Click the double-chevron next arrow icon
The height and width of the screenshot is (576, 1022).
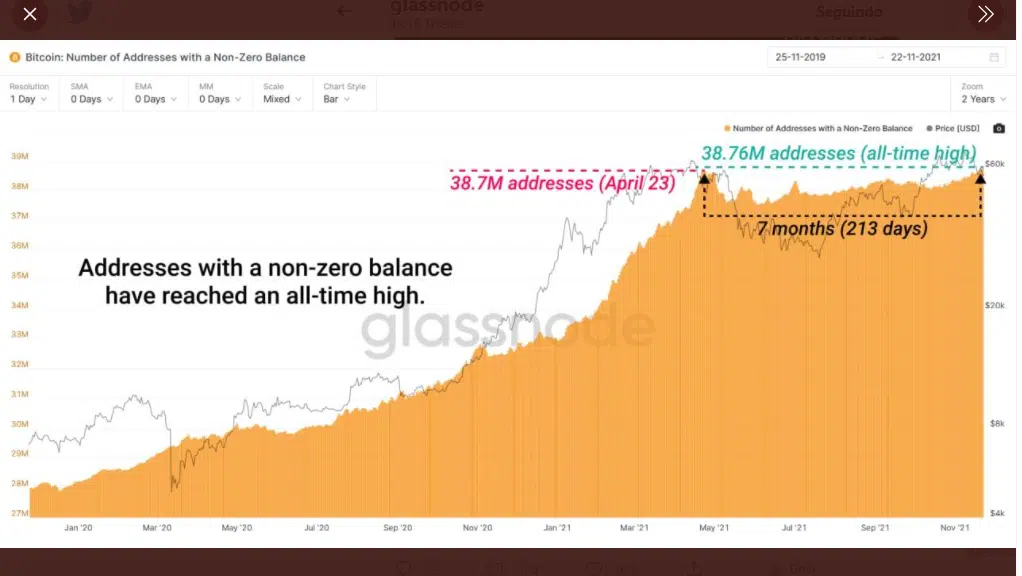click(985, 14)
